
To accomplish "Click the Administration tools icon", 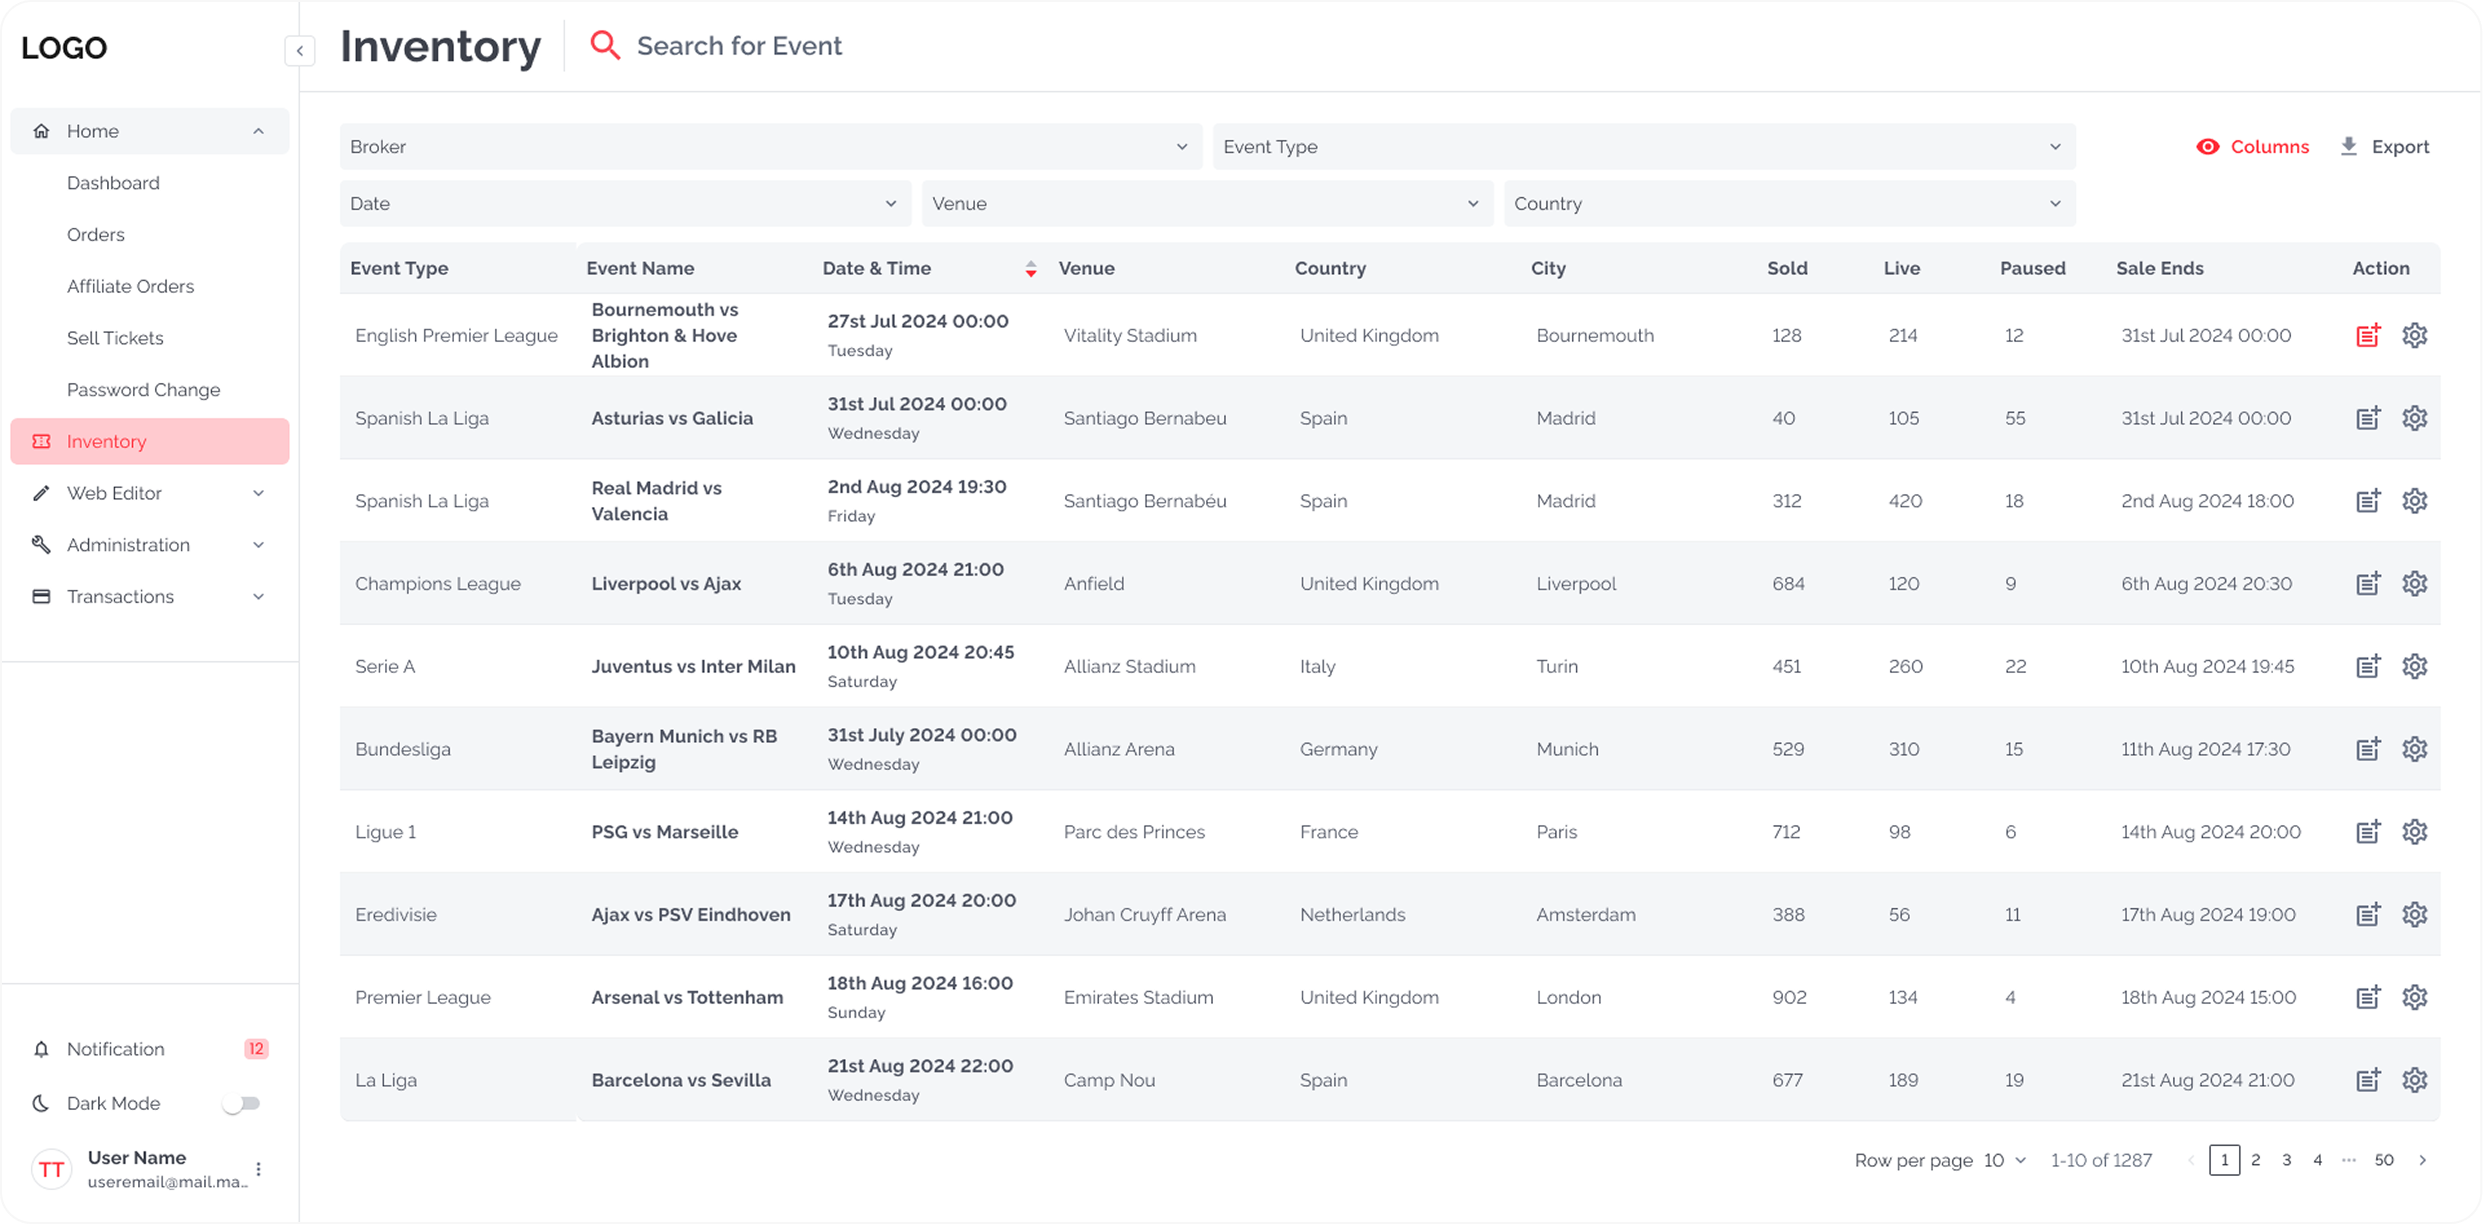I will pyautogui.click(x=41, y=544).
